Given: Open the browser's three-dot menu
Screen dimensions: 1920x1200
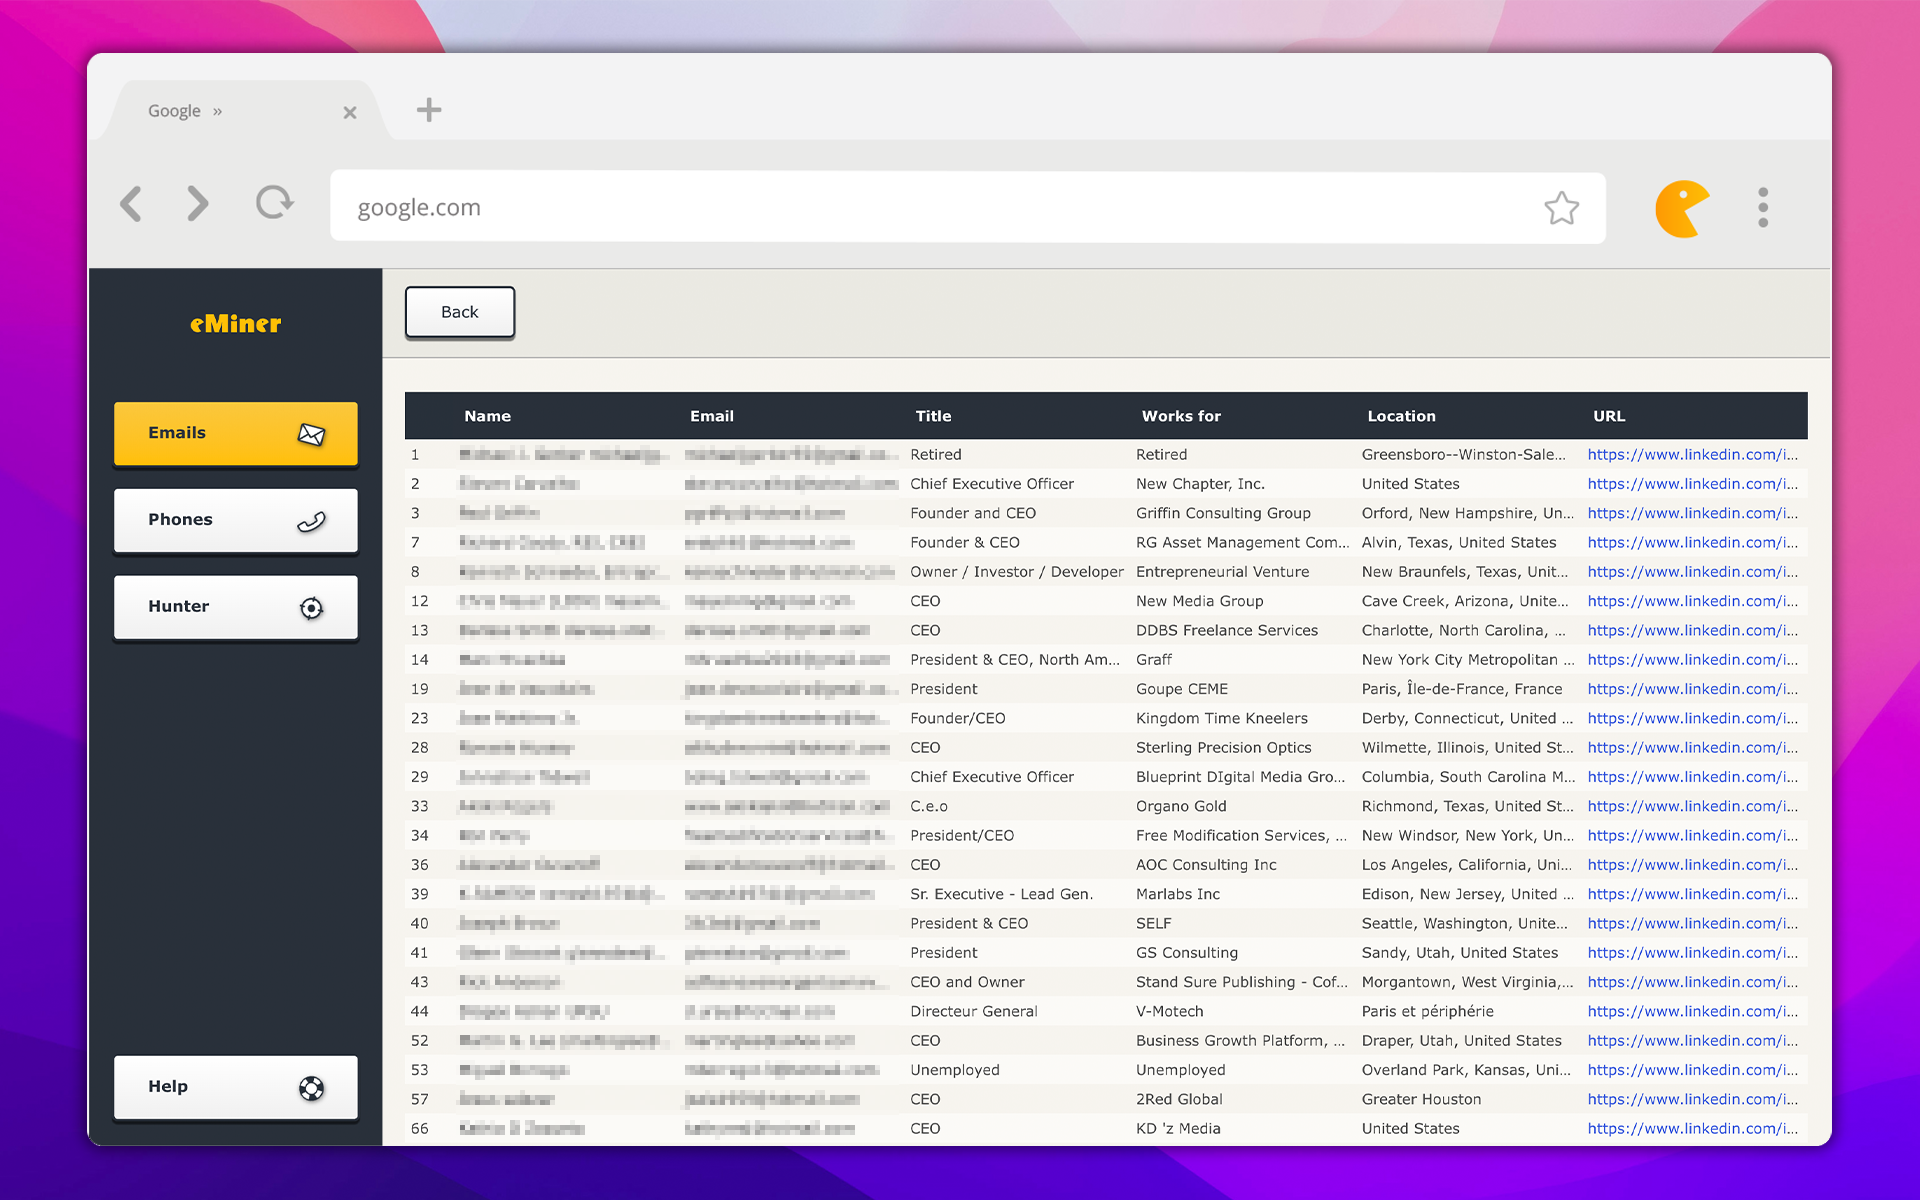Looking at the screenshot, I should [x=1763, y=207].
